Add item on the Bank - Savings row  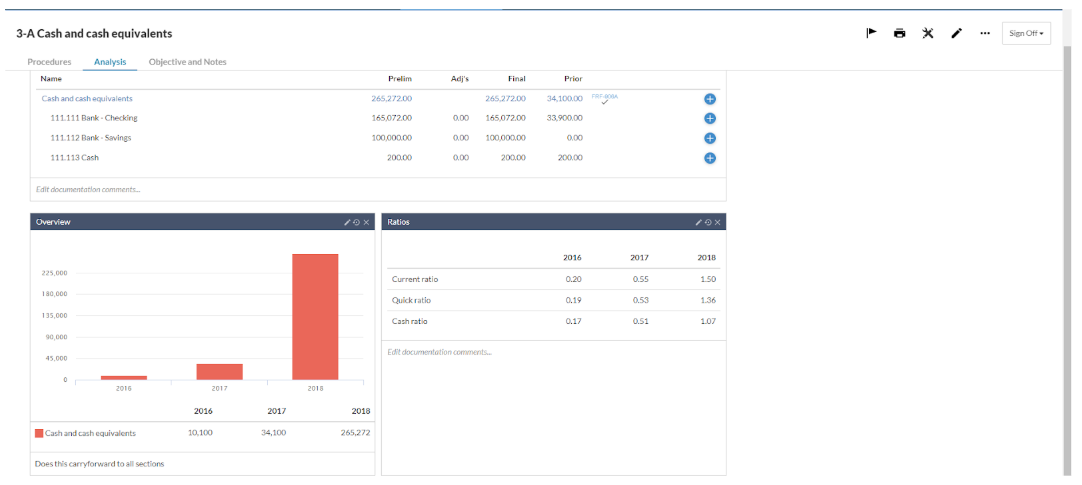(x=710, y=138)
